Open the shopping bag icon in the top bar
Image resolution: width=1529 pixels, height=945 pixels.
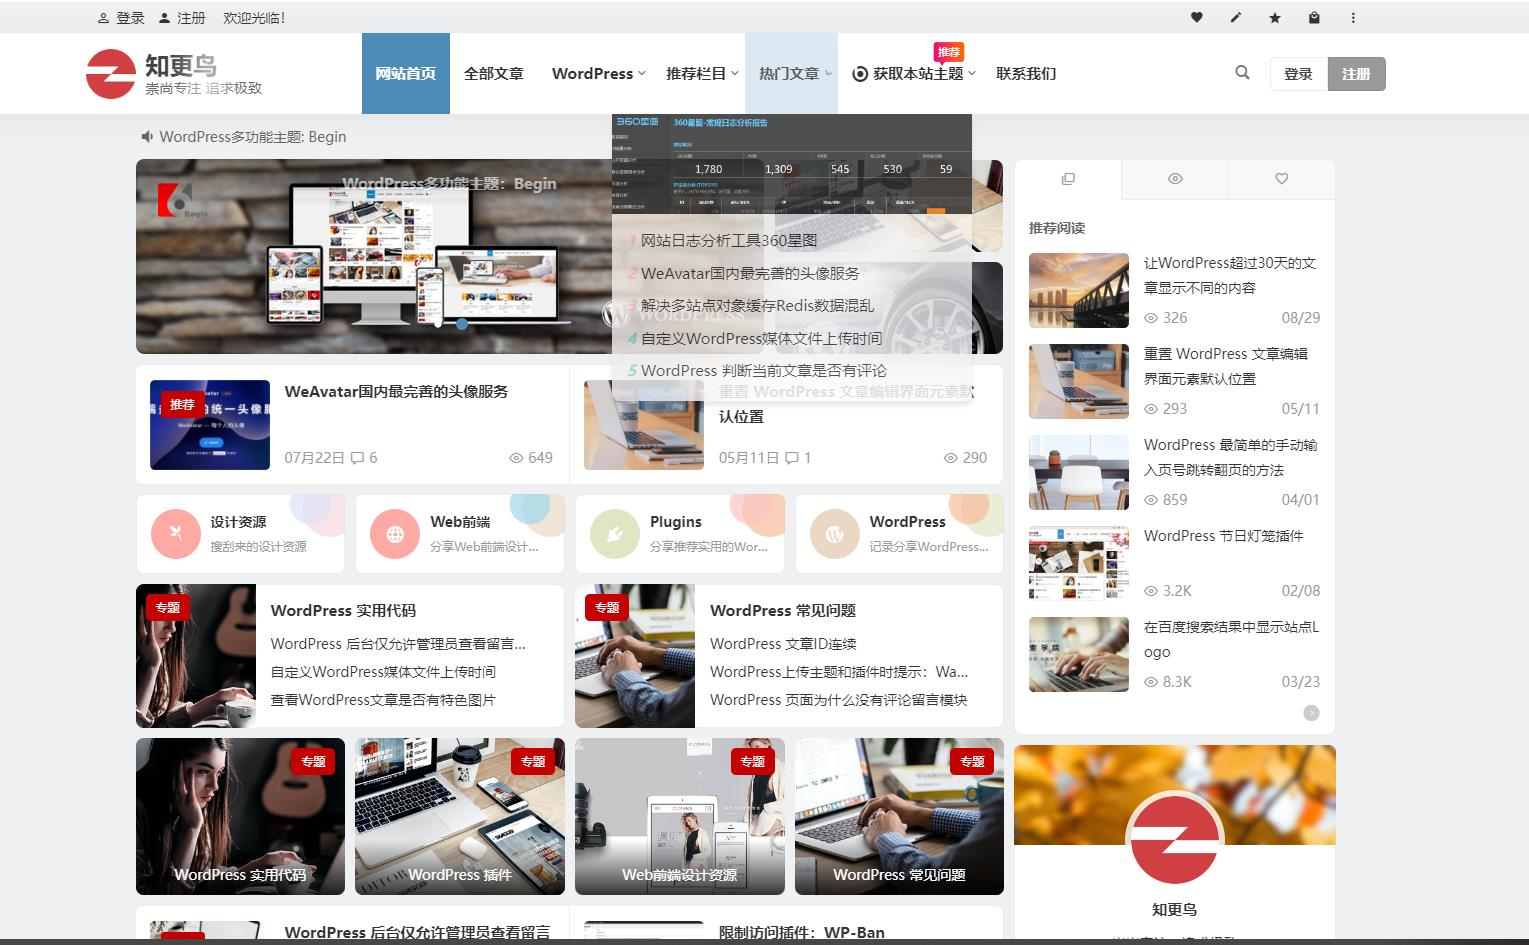coord(1314,17)
